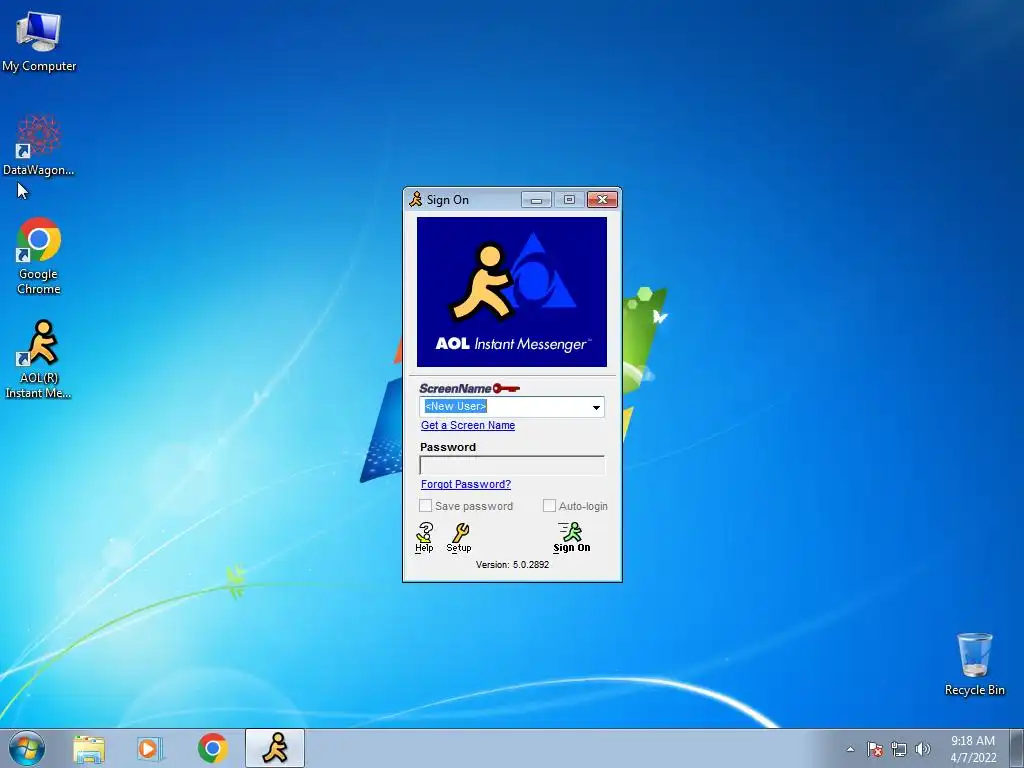
Task: Click the Version: 5.0.2892 text
Action: (512, 564)
